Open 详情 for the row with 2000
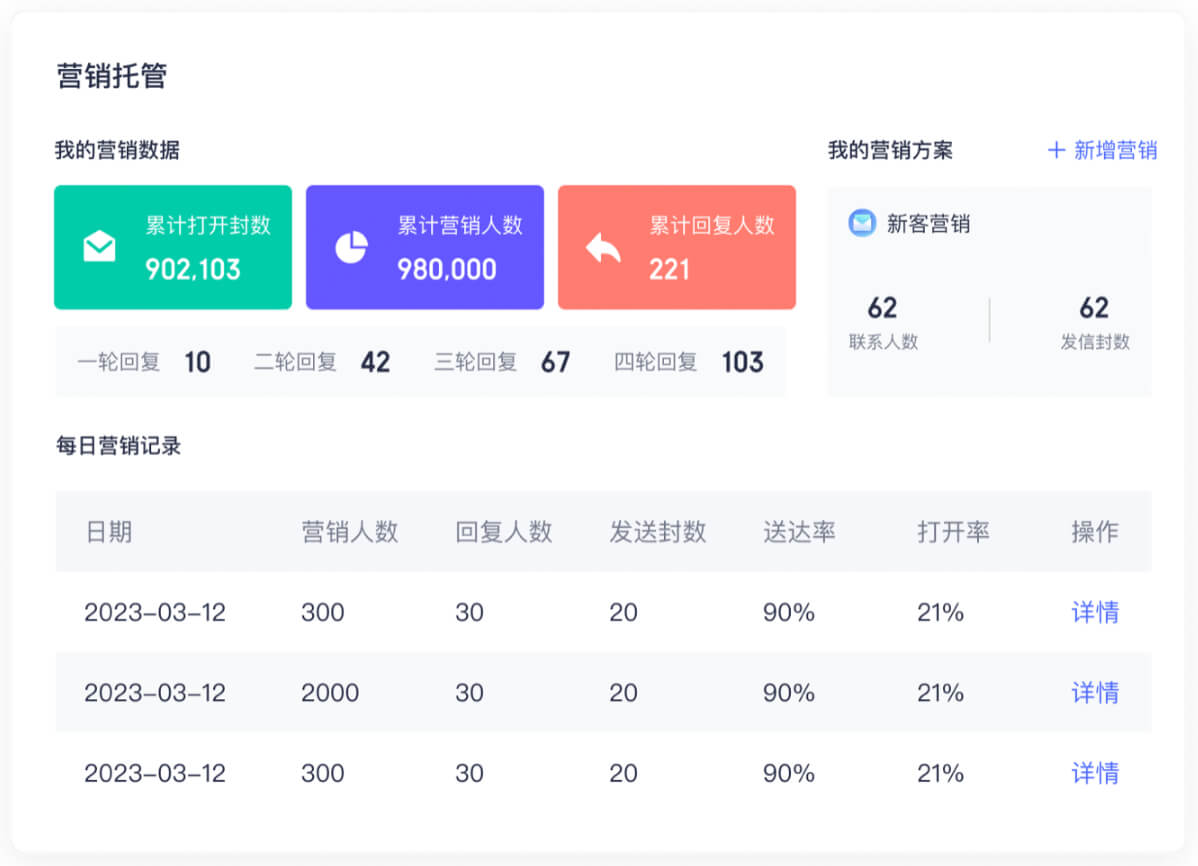 1095,692
